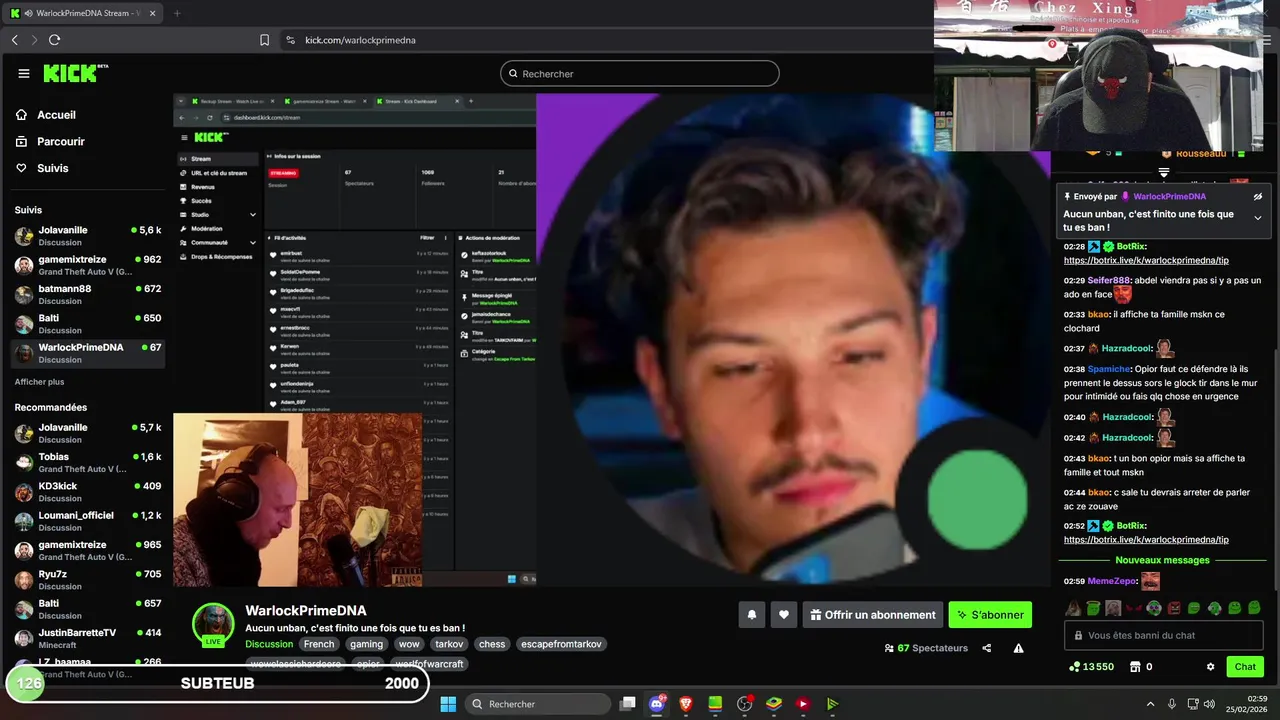Pick the angry red face emote

(x=1174, y=608)
